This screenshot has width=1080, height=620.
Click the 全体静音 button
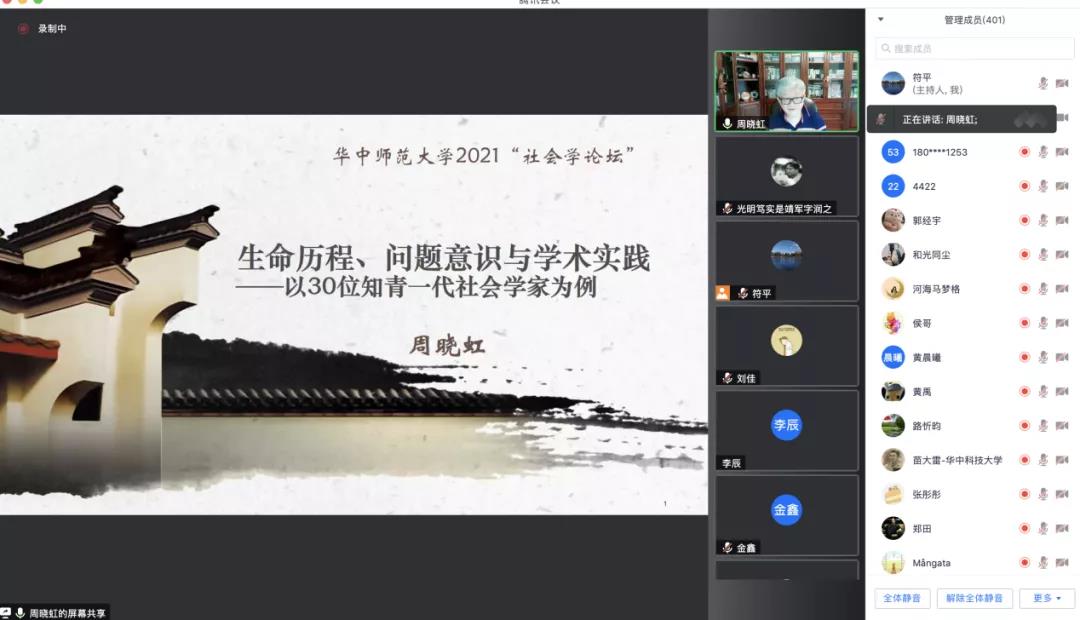(x=902, y=598)
